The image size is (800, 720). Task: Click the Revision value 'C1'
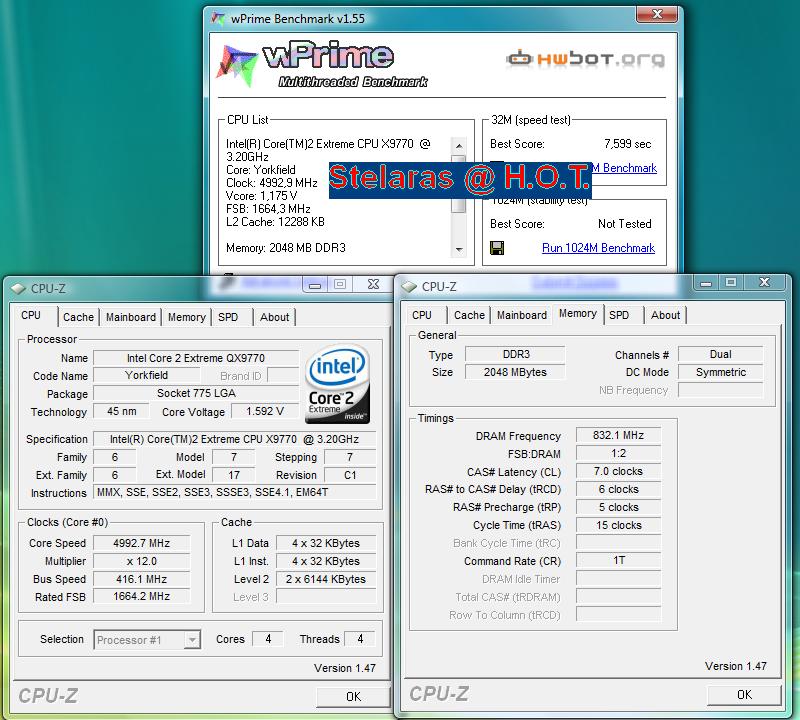(350, 475)
